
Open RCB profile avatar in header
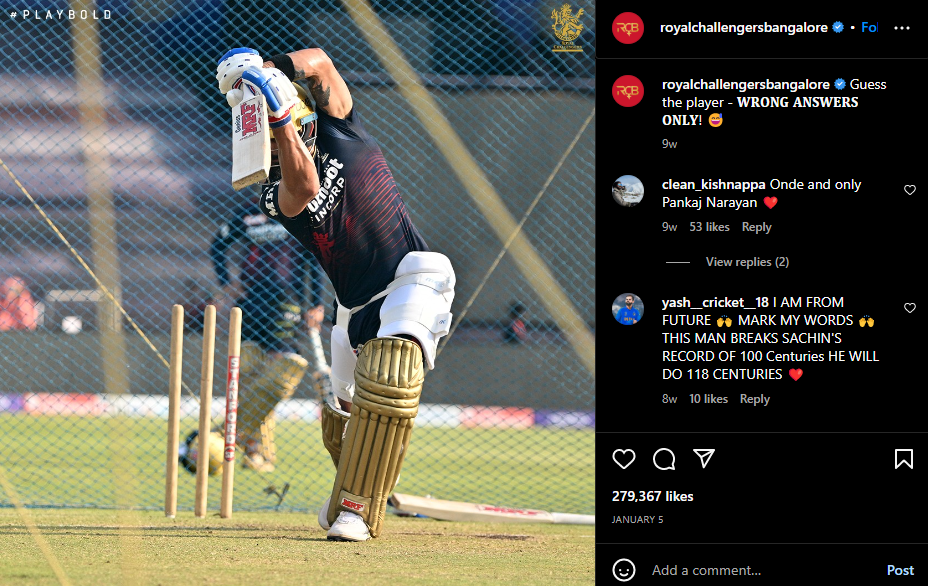(628, 28)
